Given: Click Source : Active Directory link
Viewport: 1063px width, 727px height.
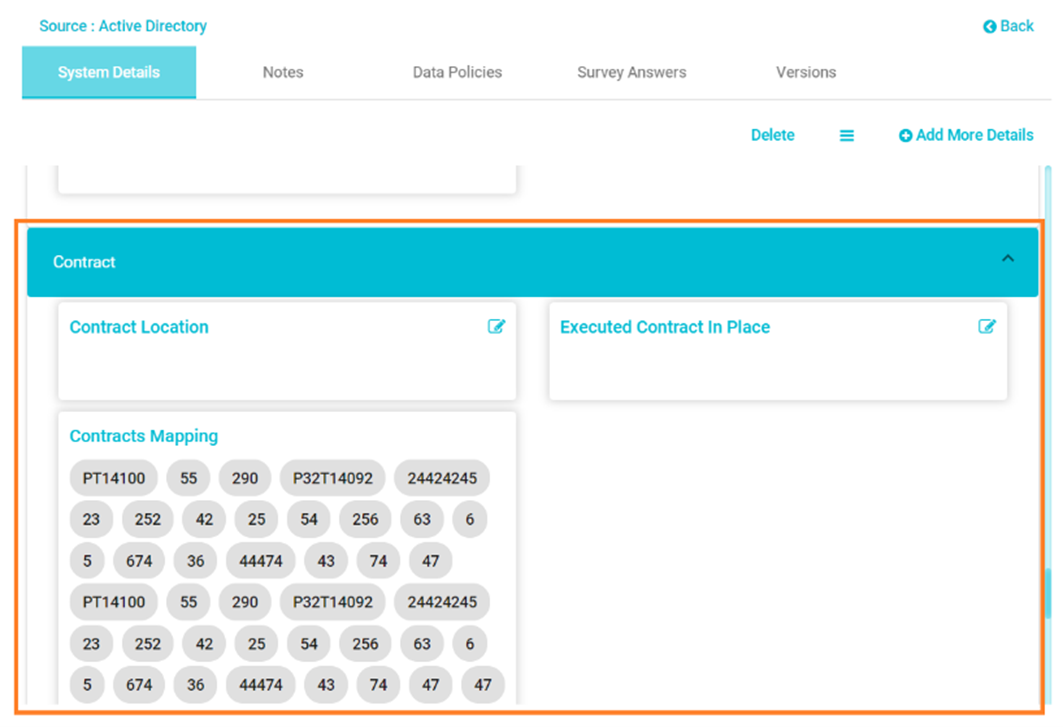Looking at the screenshot, I should (x=123, y=26).
